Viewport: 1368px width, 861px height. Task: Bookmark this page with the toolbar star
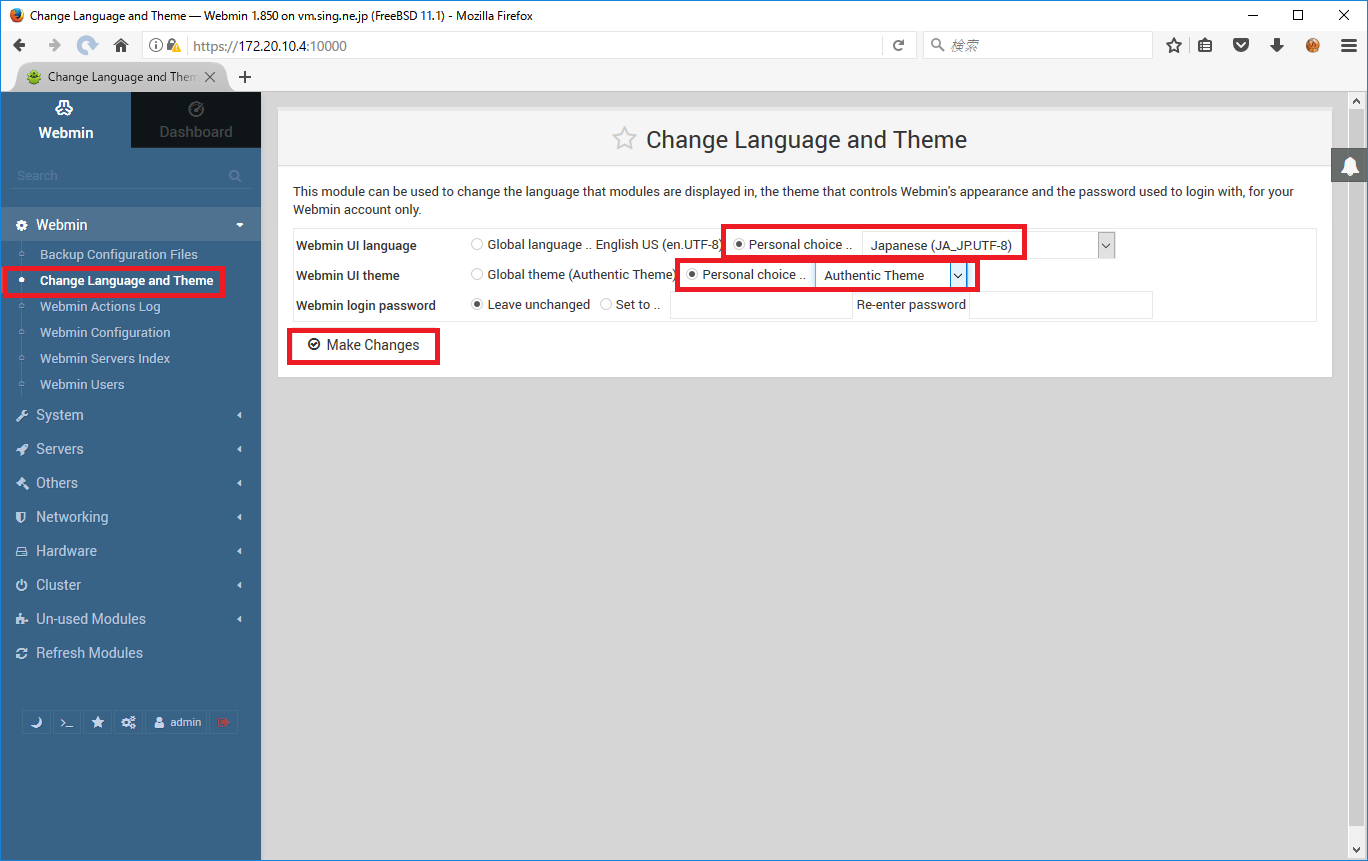click(1174, 45)
